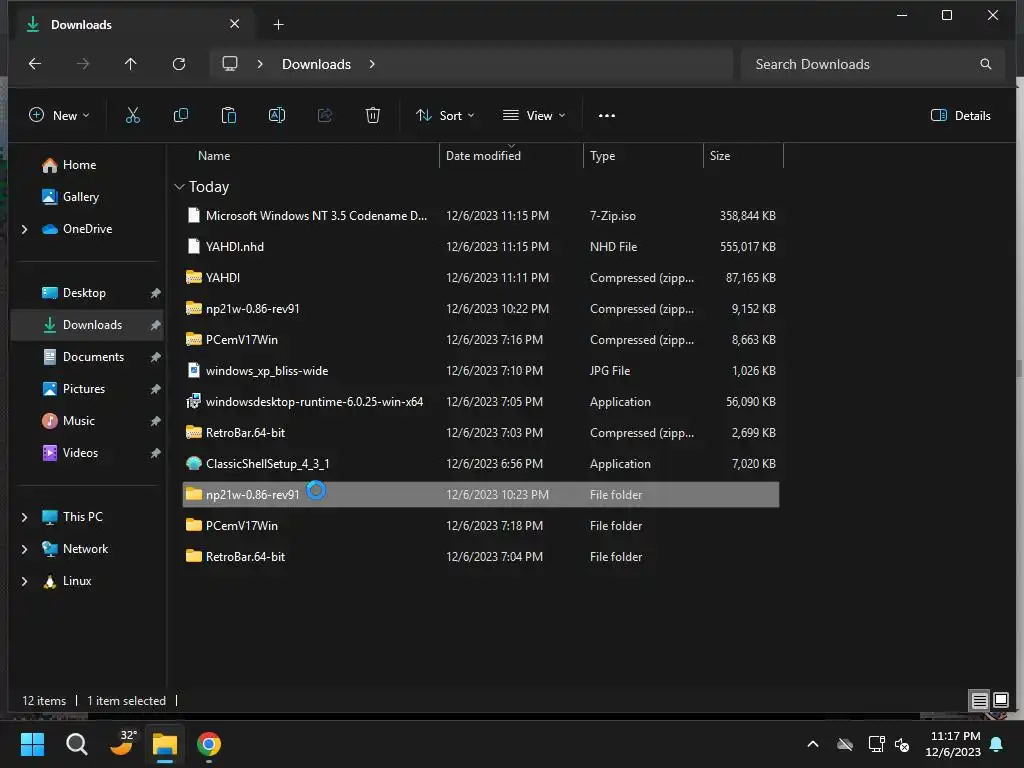Viewport: 1024px width, 768px height.
Task: Close the Downloads tab
Action: (234, 24)
